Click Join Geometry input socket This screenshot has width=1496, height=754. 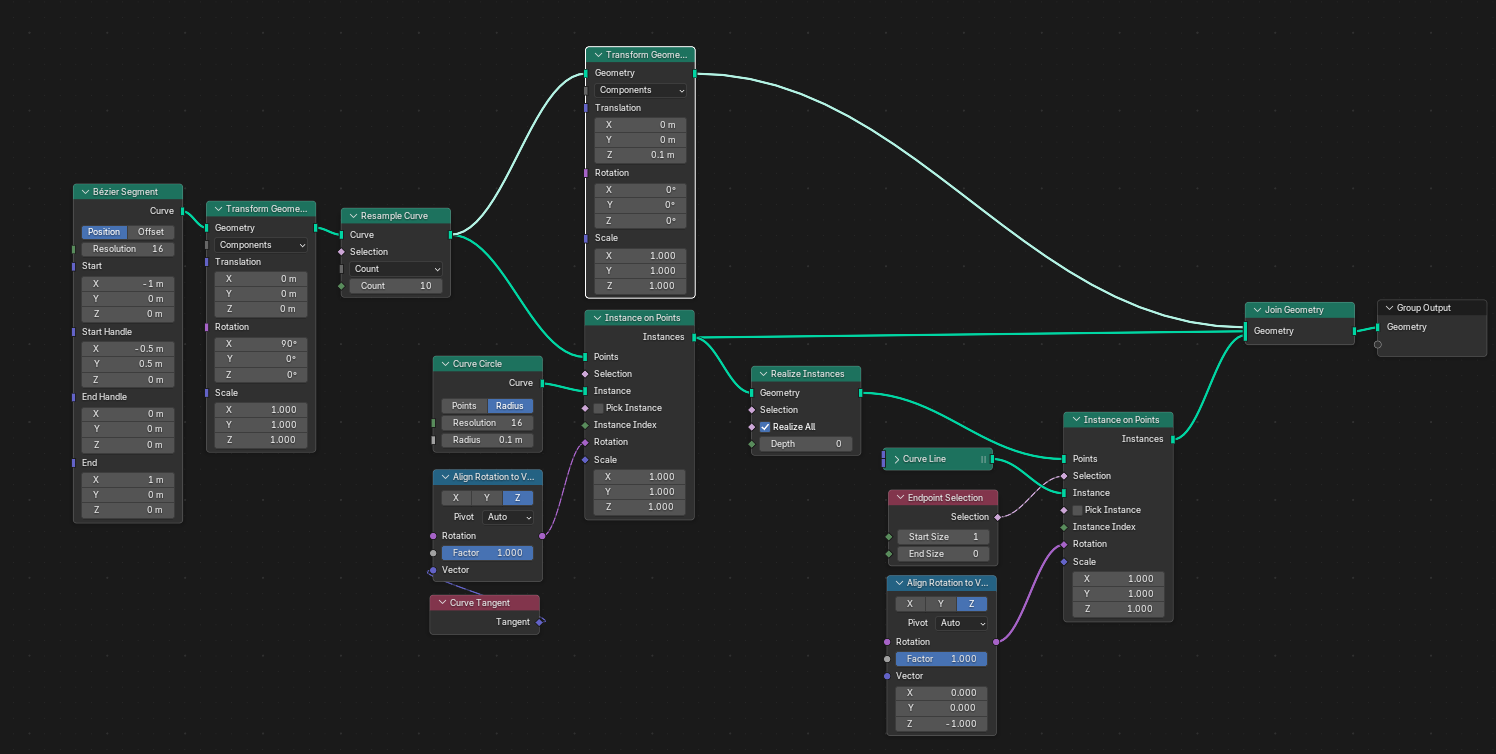1245,331
